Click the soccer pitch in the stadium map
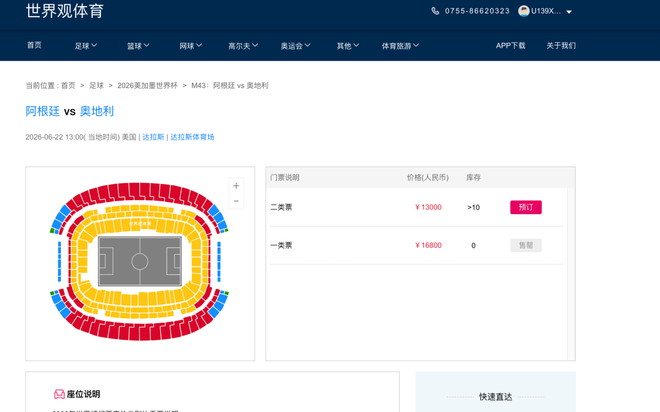The width and height of the screenshot is (660, 412). point(139,262)
